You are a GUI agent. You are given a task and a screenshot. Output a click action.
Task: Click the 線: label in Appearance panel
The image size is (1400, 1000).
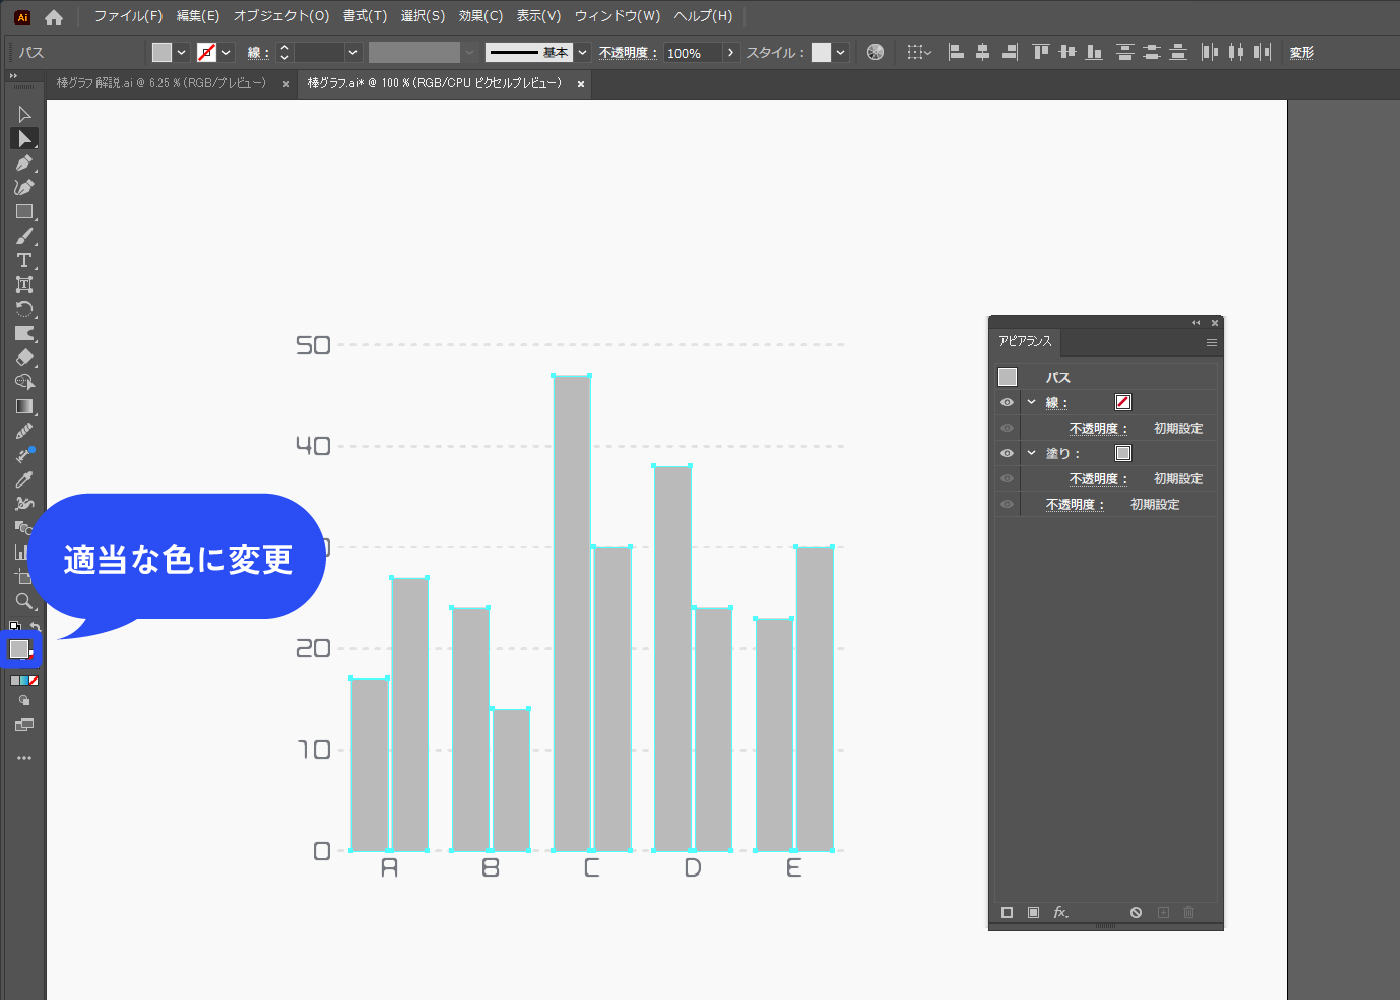point(1057,402)
